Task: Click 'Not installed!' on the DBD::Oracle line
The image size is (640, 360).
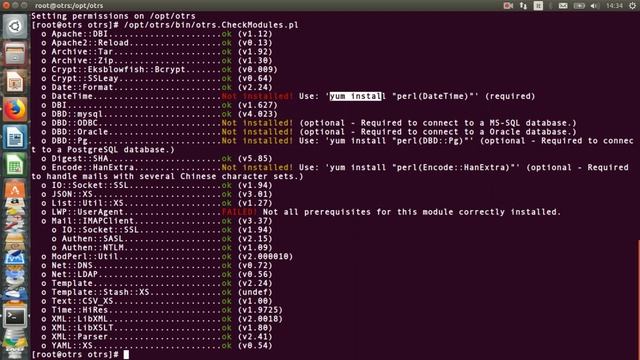Action: tap(257, 132)
